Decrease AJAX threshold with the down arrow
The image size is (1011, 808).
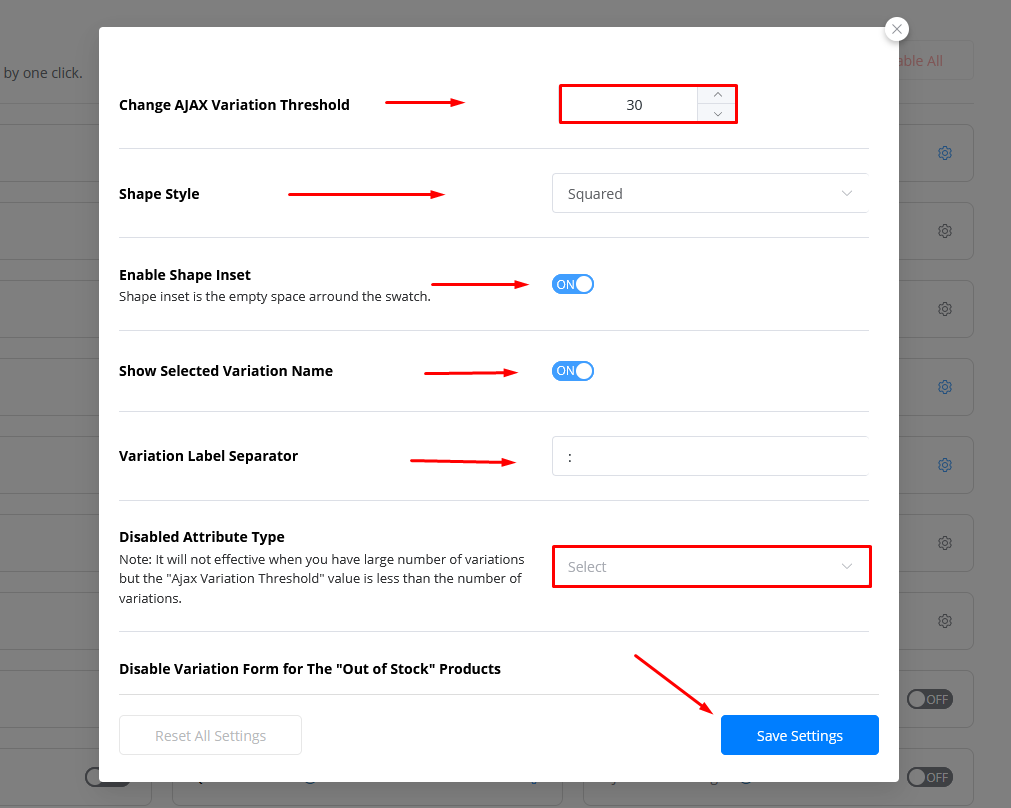717,113
